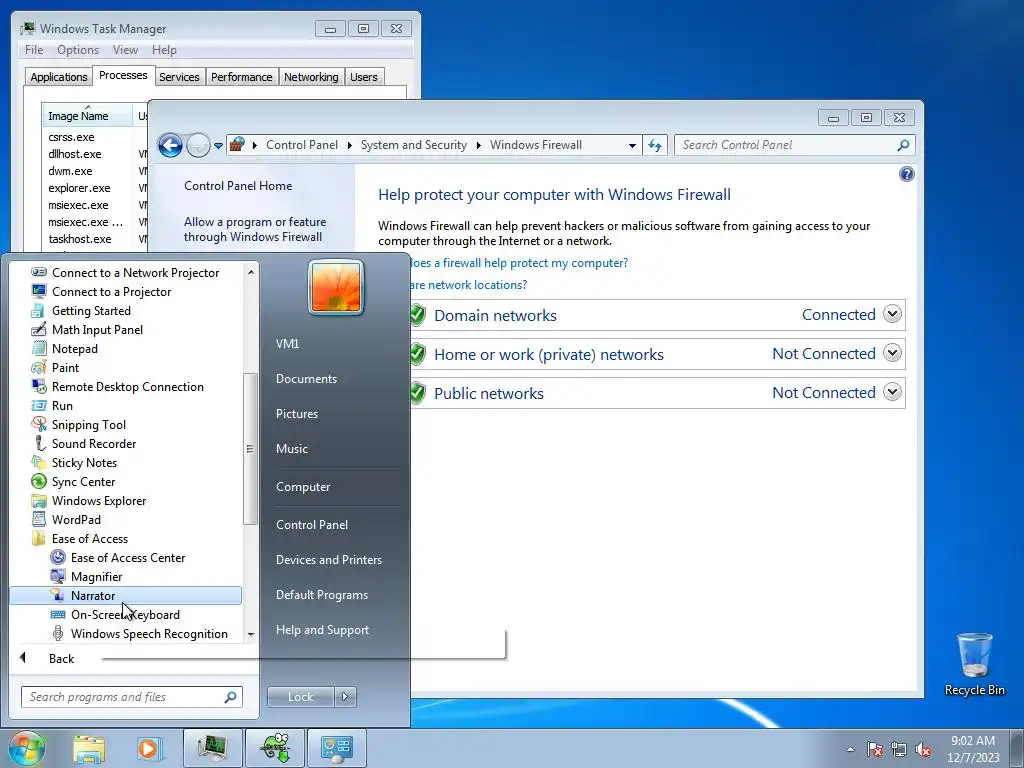The height and width of the screenshot is (768, 1024).
Task: Open Sticky Notes
Action: [84, 463]
